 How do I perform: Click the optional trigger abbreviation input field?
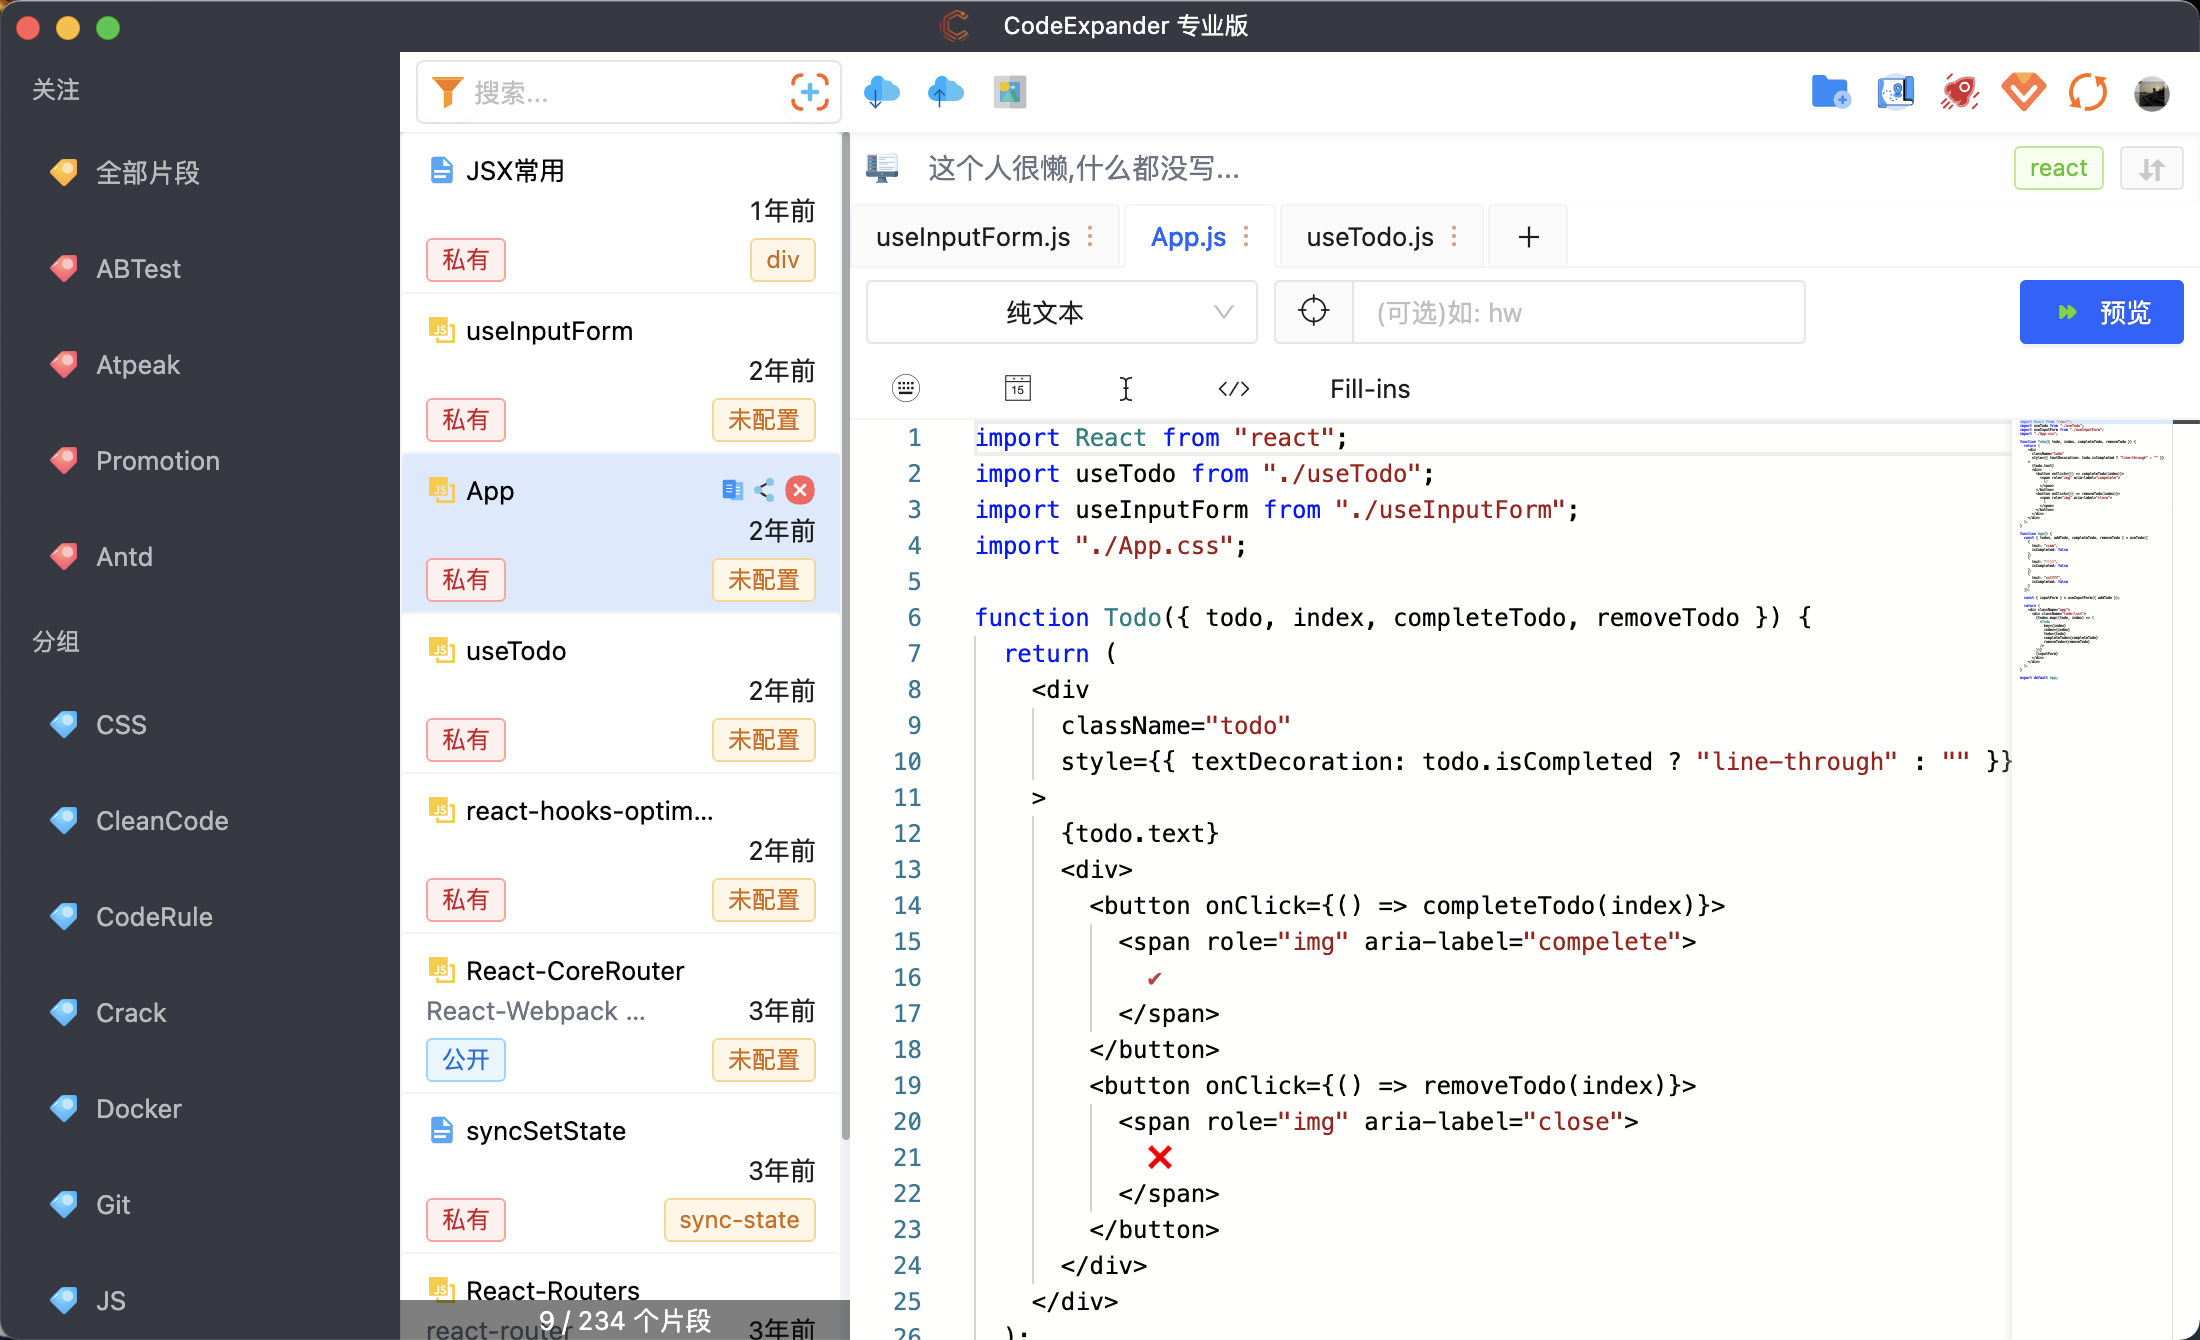click(1578, 313)
